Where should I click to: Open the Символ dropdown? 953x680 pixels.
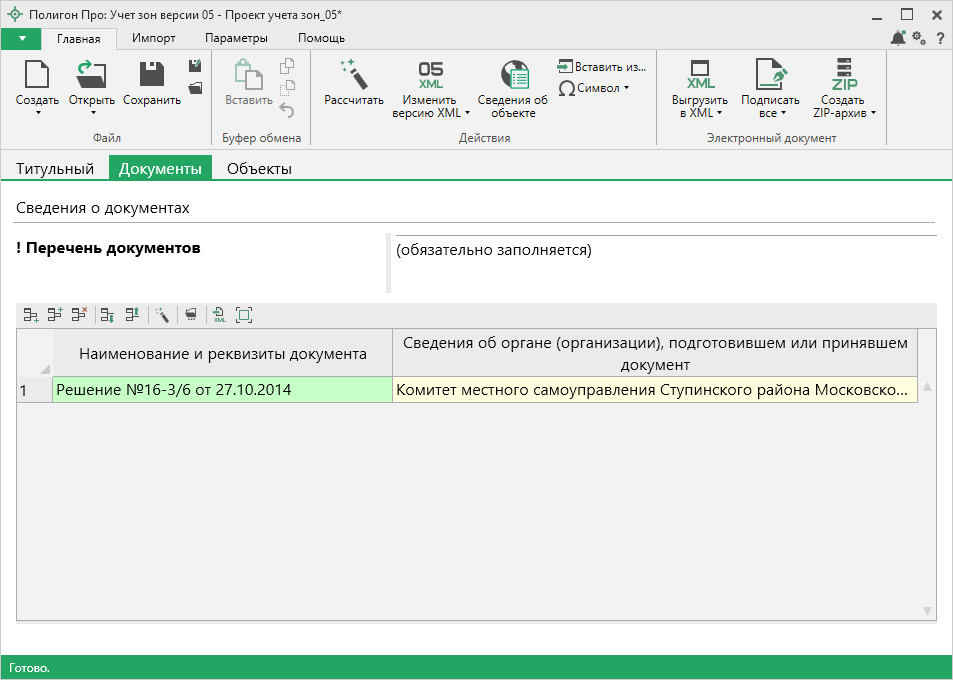click(x=594, y=88)
